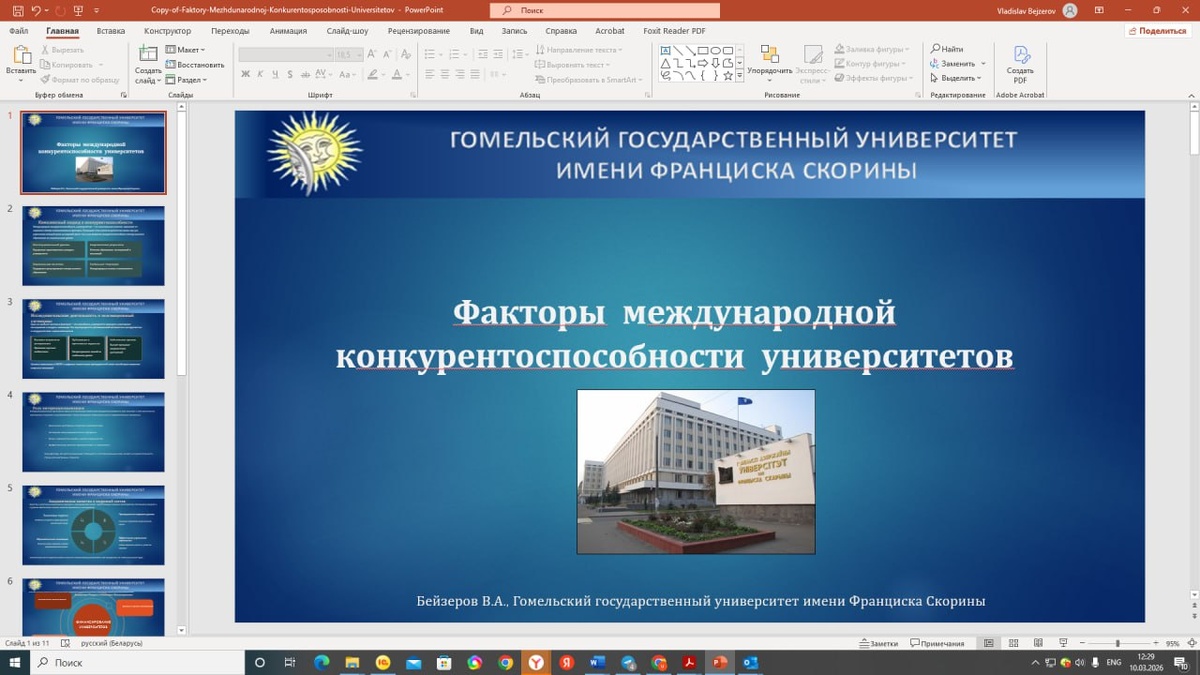The height and width of the screenshot is (675, 1200).
Task: Expand the shapes gallery more arrow
Action: pos(740,75)
